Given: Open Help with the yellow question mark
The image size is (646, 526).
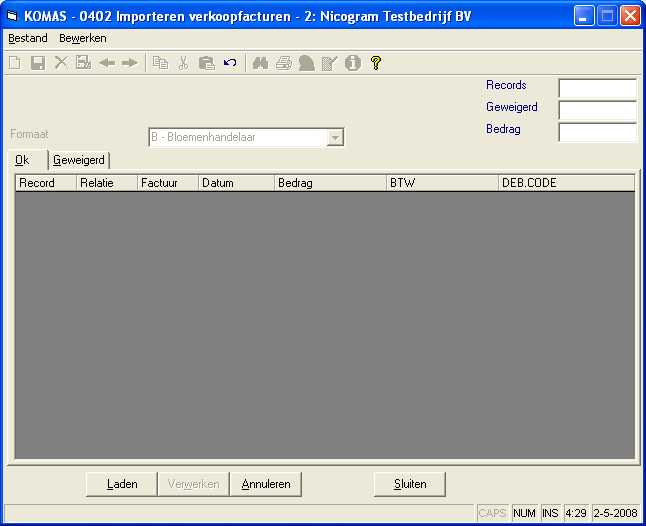Looking at the screenshot, I should pos(376,63).
